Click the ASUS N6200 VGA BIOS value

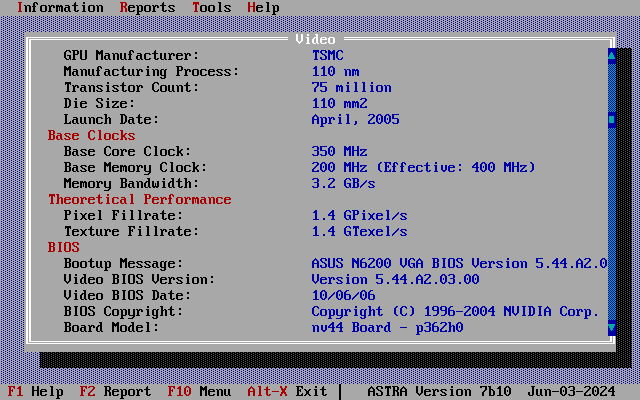459,263
